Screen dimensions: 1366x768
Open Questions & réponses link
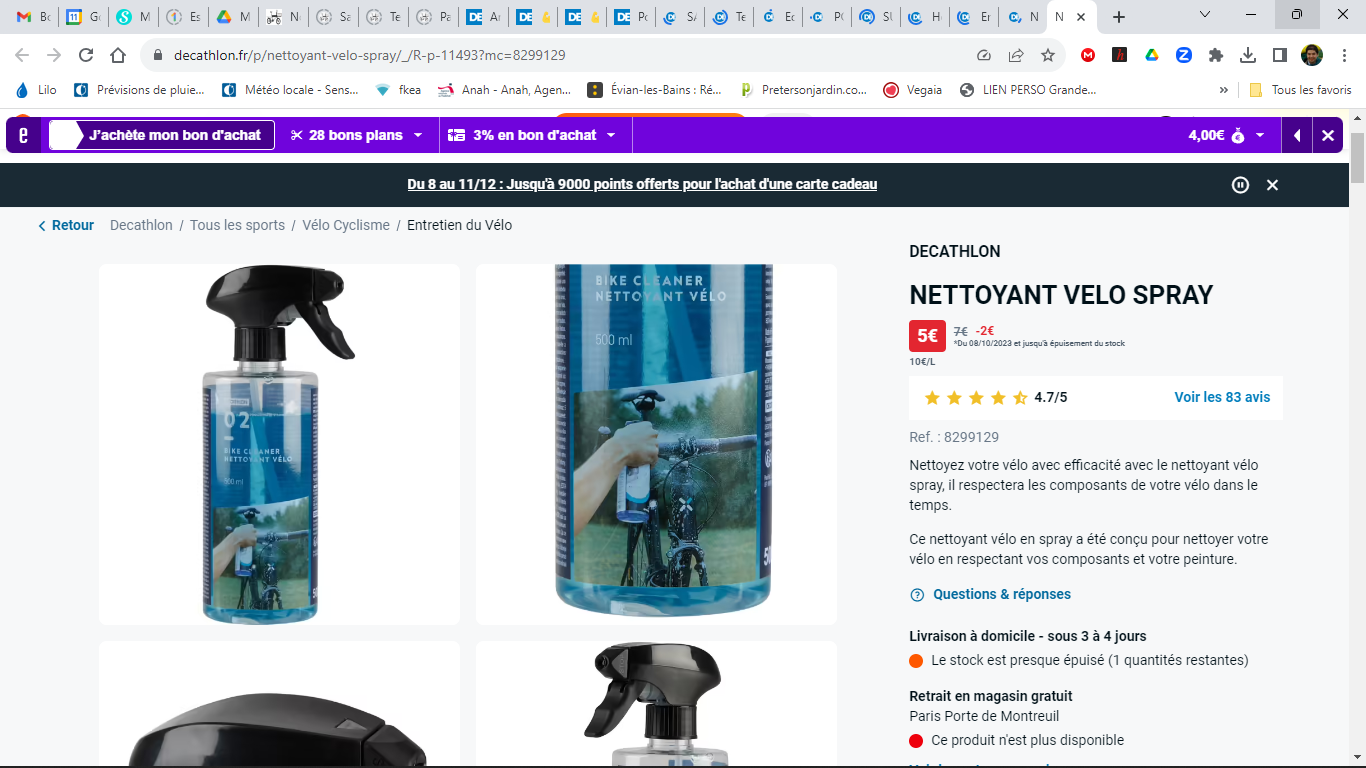(1001, 594)
